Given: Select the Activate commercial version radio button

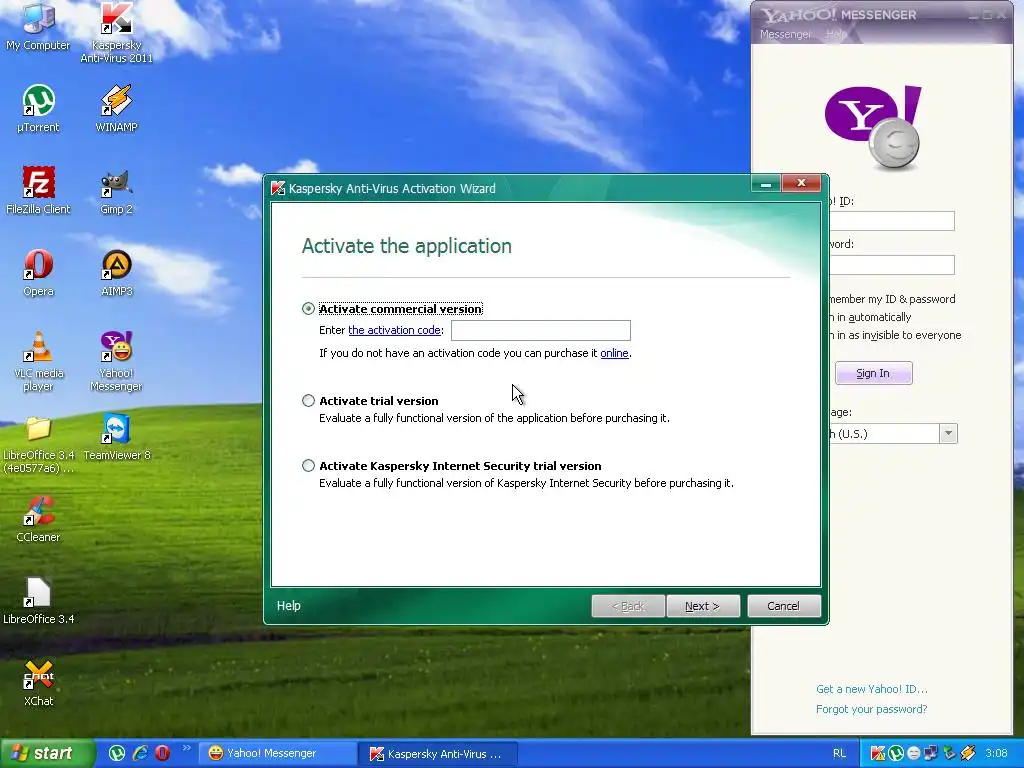Looking at the screenshot, I should [308, 309].
